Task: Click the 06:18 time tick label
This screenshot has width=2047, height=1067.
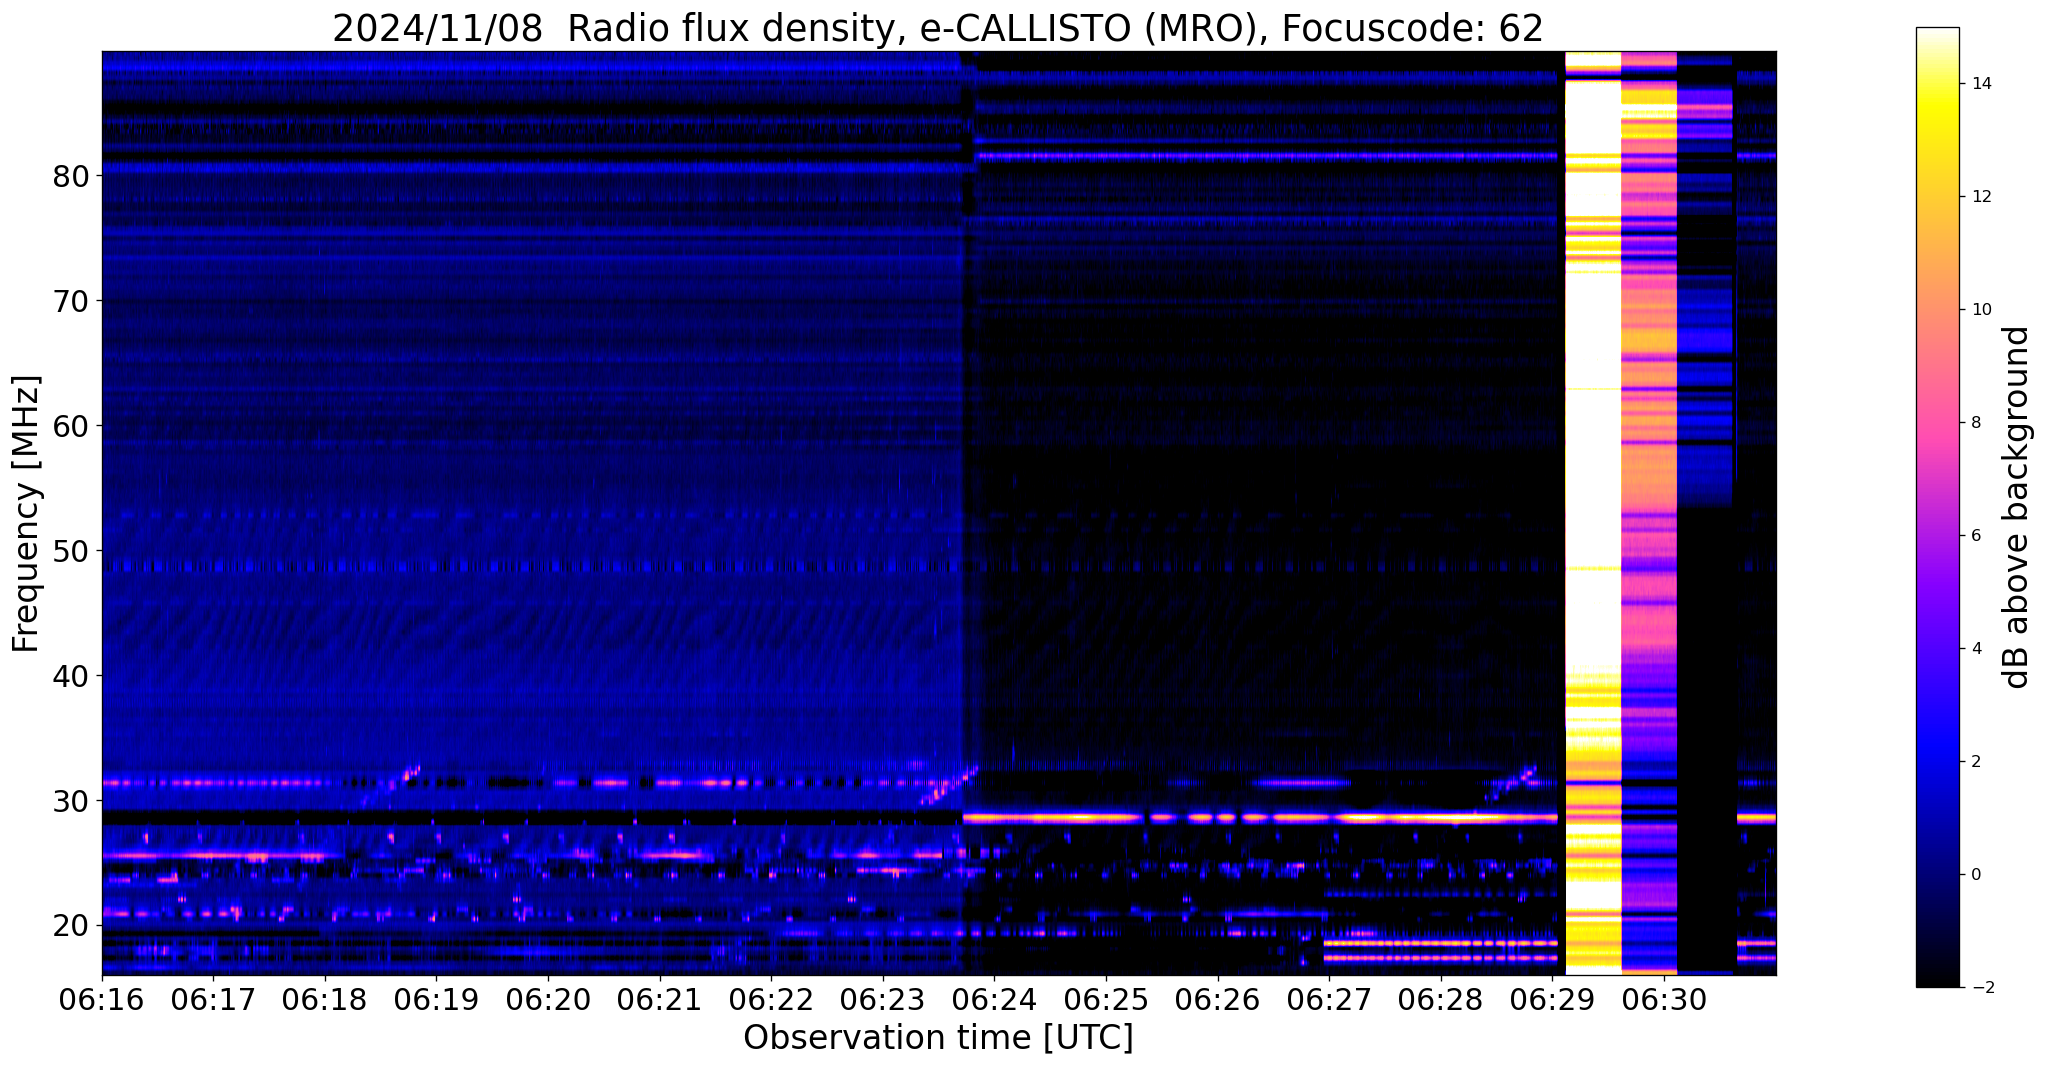Action: tap(325, 998)
